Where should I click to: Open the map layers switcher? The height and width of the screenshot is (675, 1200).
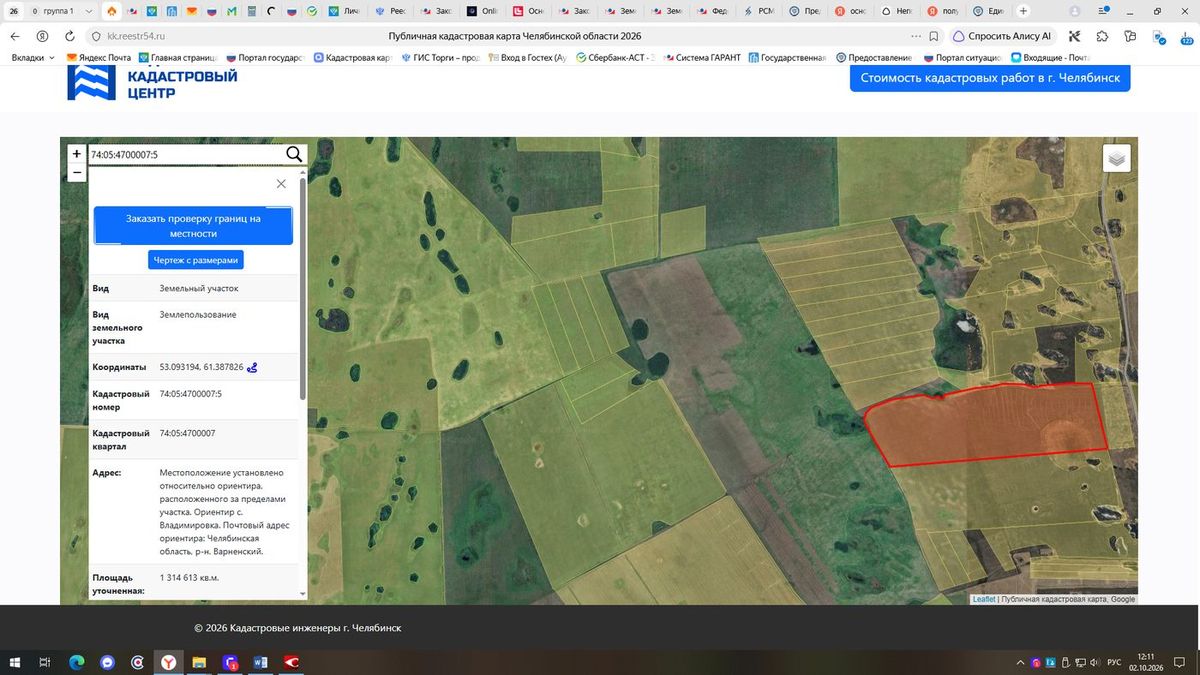coord(1117,158)
